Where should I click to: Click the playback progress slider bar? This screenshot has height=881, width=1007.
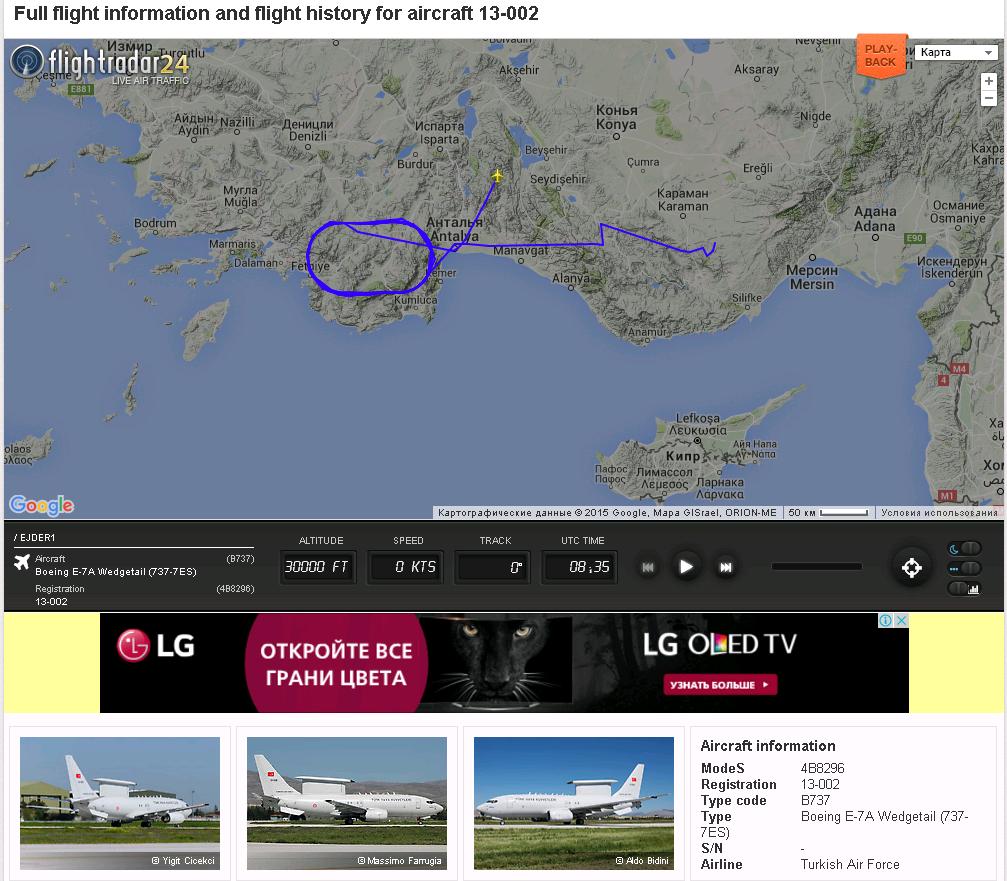tap(816, 566)
